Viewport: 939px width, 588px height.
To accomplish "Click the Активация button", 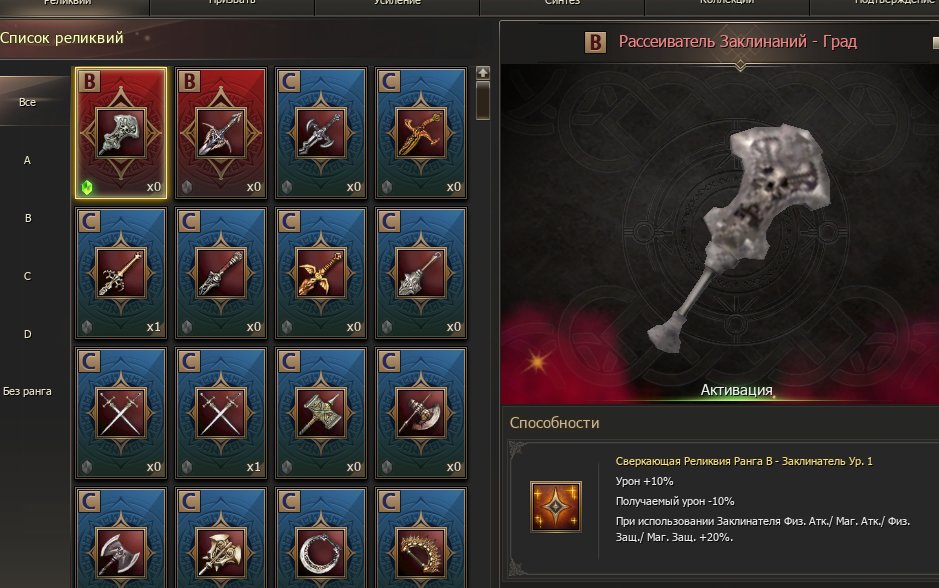I will coord(737,390).
